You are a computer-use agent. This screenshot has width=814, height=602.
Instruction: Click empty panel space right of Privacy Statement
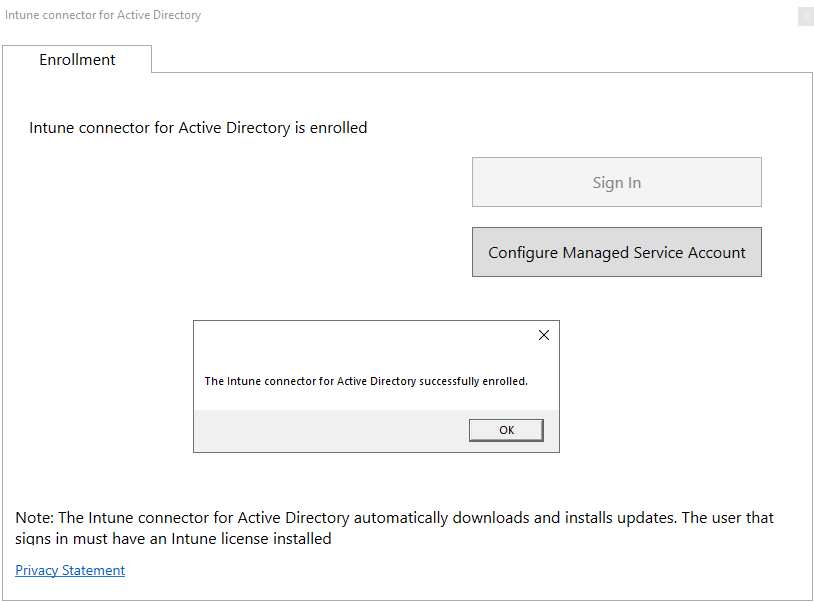click(450, 570)
